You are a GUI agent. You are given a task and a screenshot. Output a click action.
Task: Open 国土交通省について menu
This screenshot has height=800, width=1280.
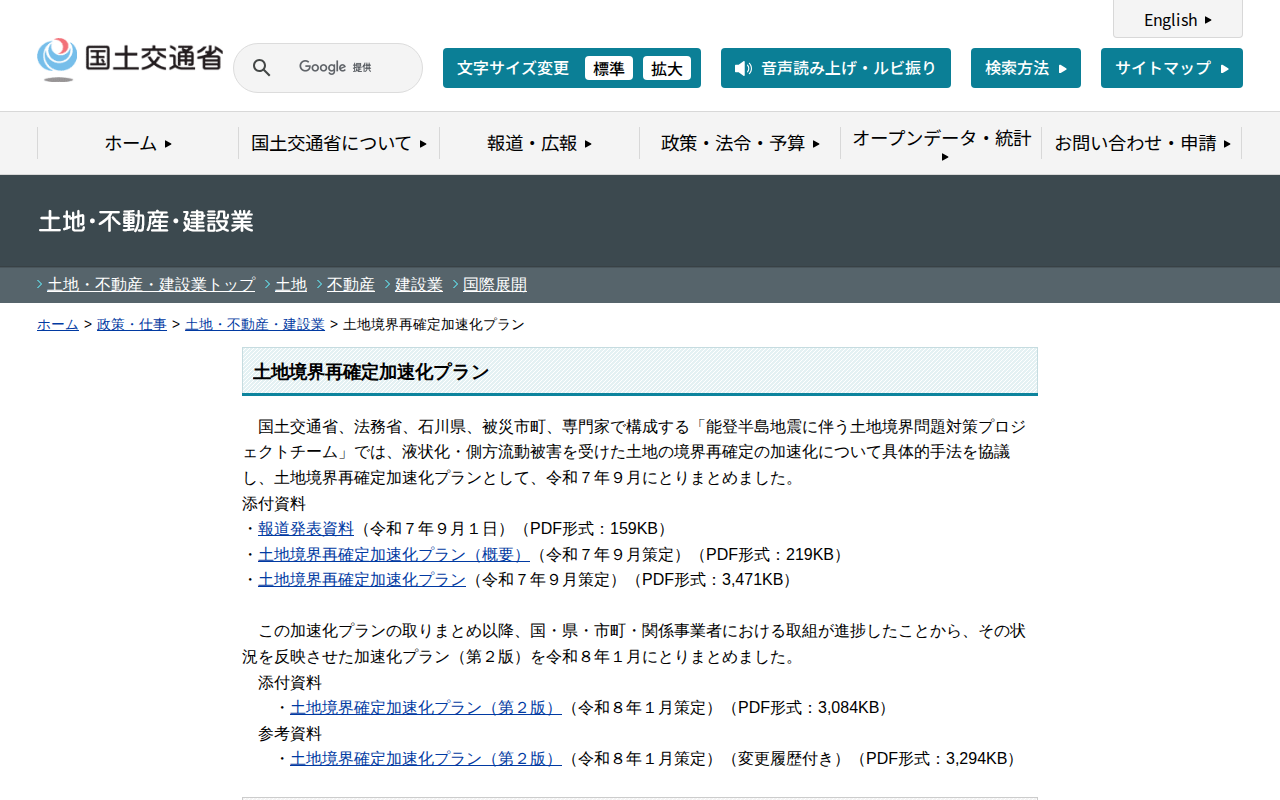(x=339, y=143)
